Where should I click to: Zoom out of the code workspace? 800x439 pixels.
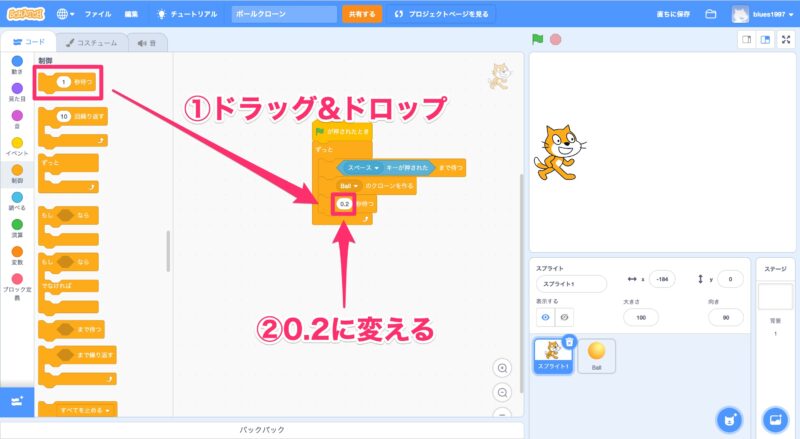click(x=503, y=392)
